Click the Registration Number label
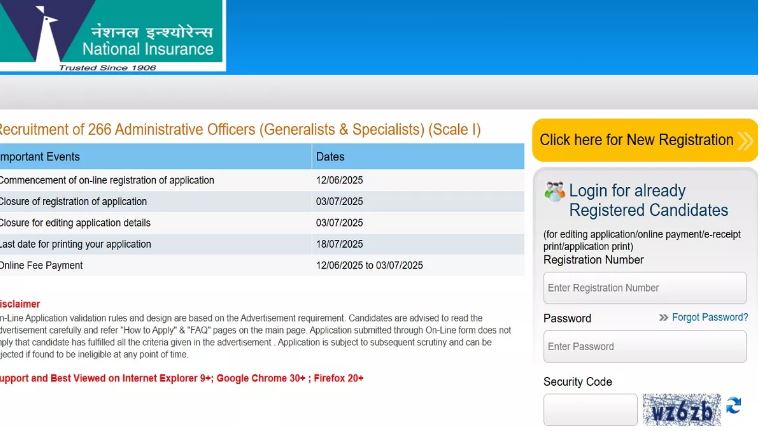This screenshot has width=763, height=431. [593, 260]
